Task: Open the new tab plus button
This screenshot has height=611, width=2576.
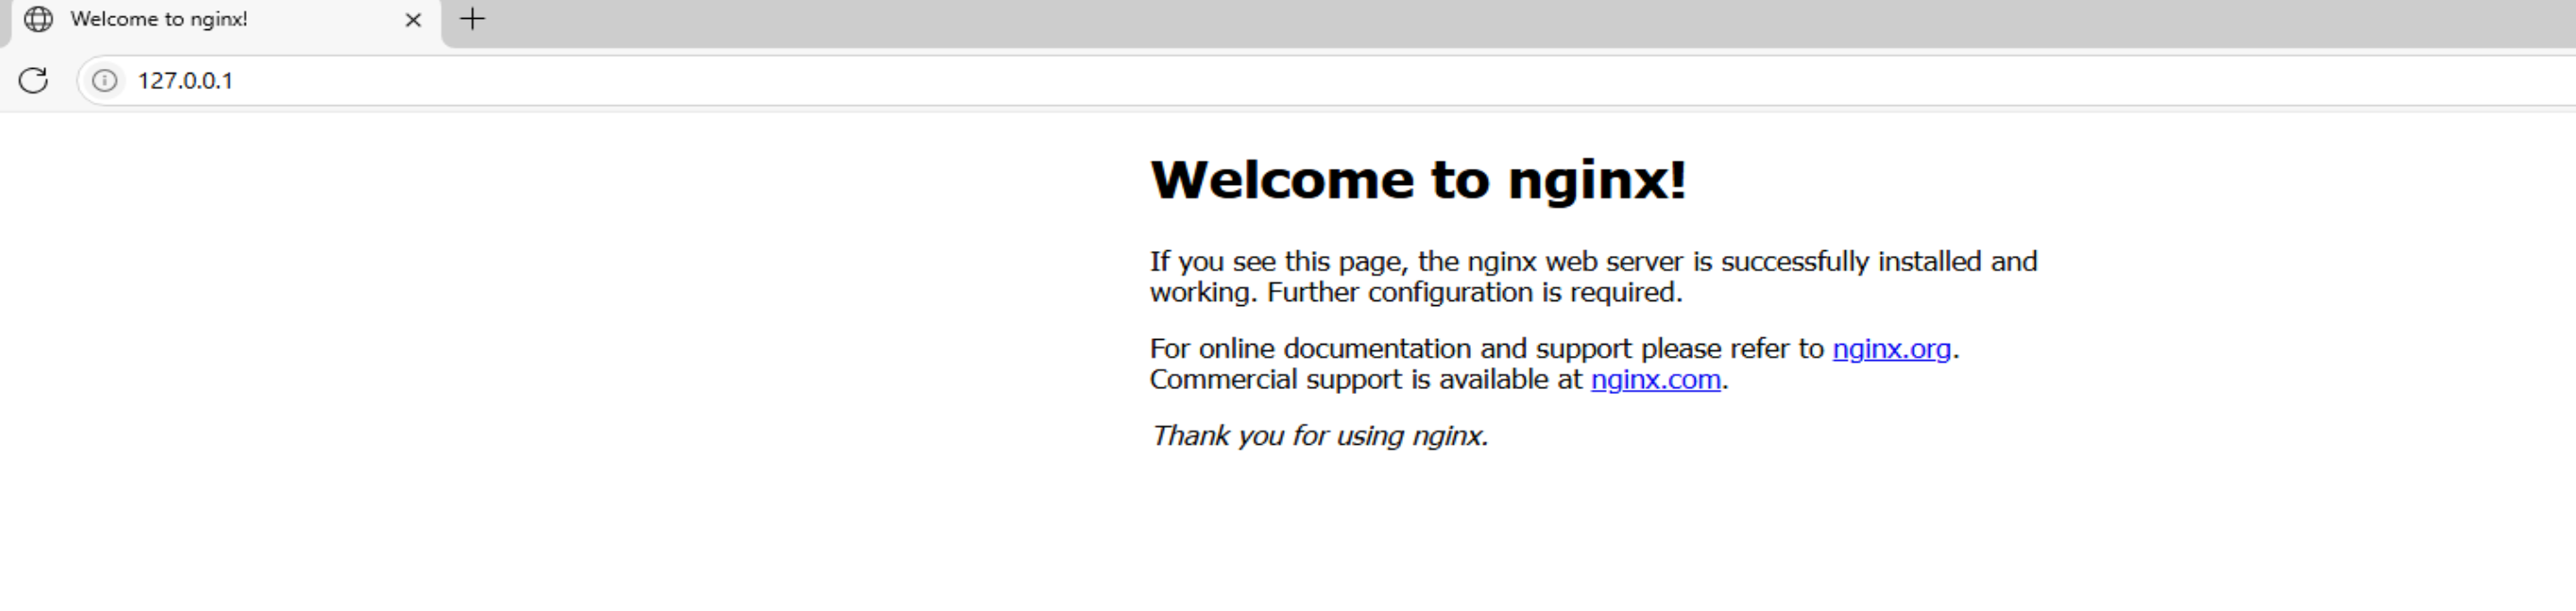Action: coord(472,19)
